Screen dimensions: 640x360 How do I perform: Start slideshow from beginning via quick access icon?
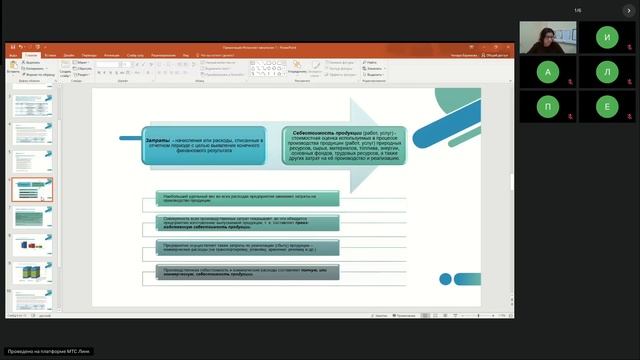click(x=38, y=47)
